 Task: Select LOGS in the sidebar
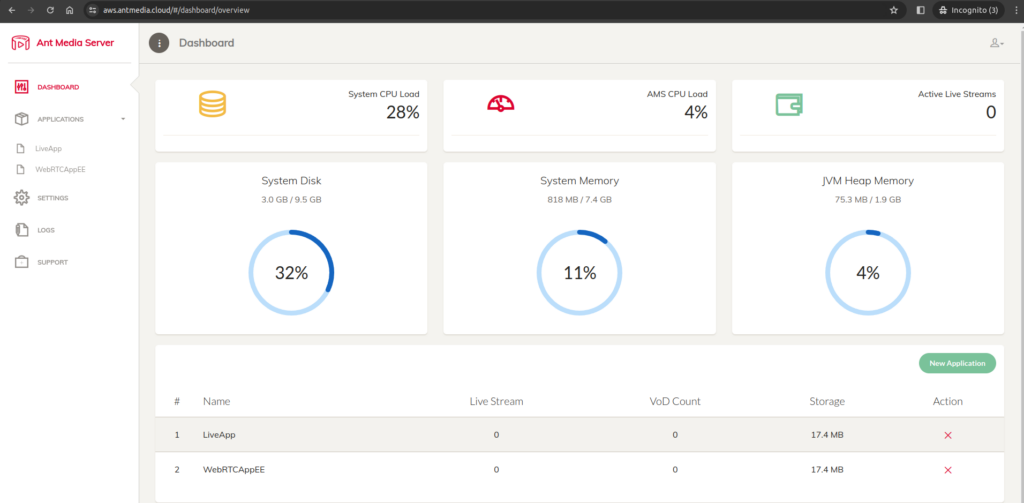[46, 230]
